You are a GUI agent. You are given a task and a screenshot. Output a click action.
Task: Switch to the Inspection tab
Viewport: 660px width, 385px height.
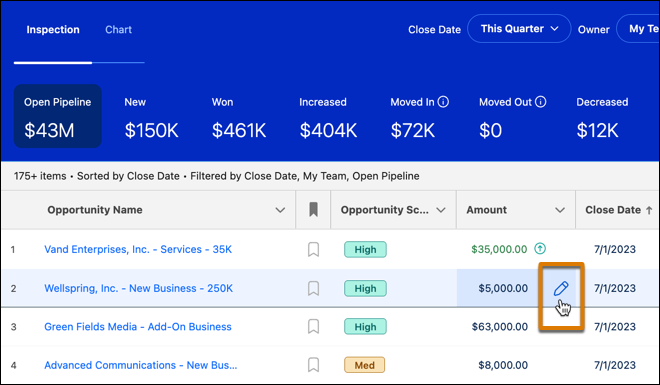(x=53, y=29)
